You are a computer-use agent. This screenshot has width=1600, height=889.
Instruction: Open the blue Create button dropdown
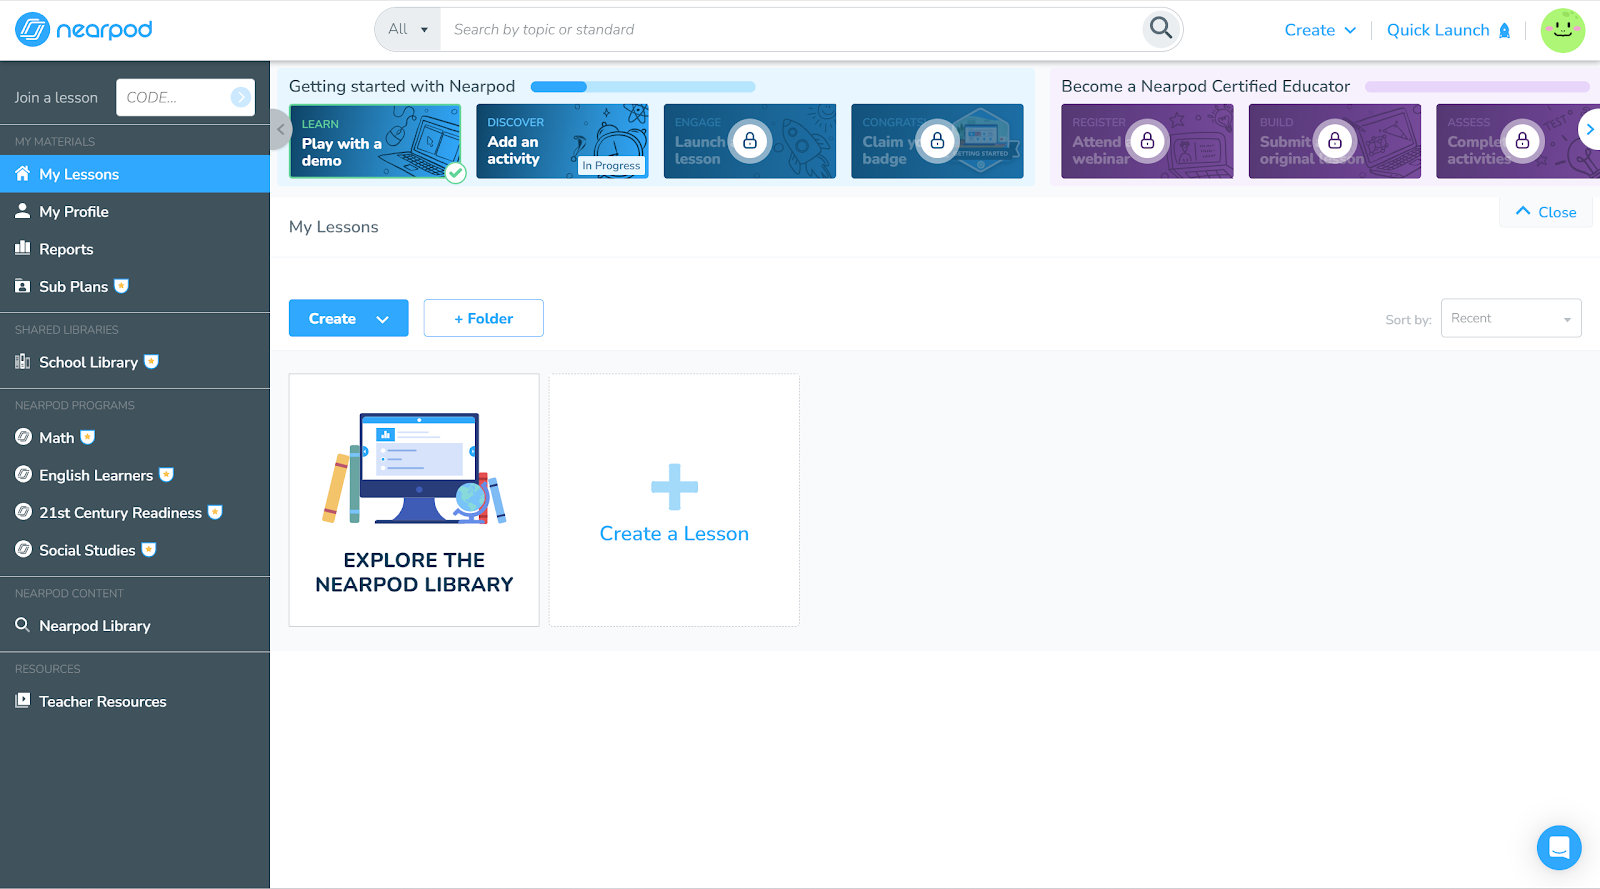[x=349, y=318]
